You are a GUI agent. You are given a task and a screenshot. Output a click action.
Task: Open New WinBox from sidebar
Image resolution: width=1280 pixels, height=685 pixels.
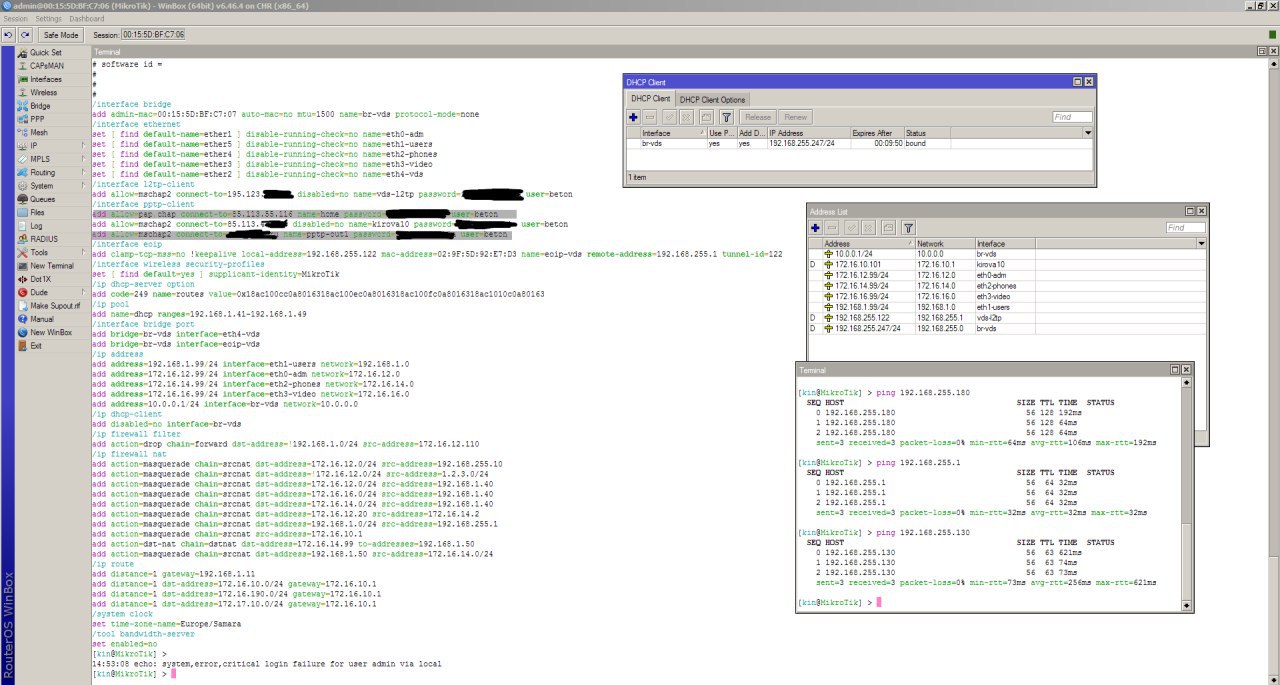50,332
